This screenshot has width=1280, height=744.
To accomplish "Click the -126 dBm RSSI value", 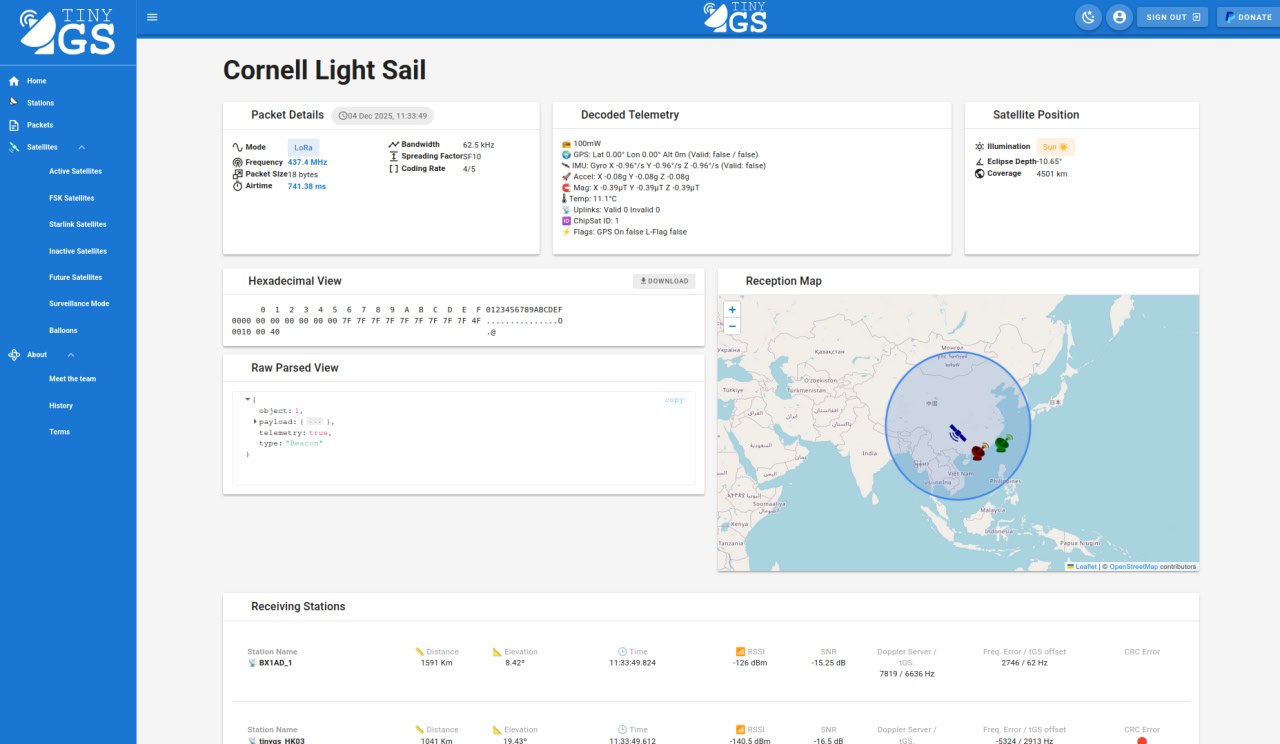I will click(x=749, y=663).
